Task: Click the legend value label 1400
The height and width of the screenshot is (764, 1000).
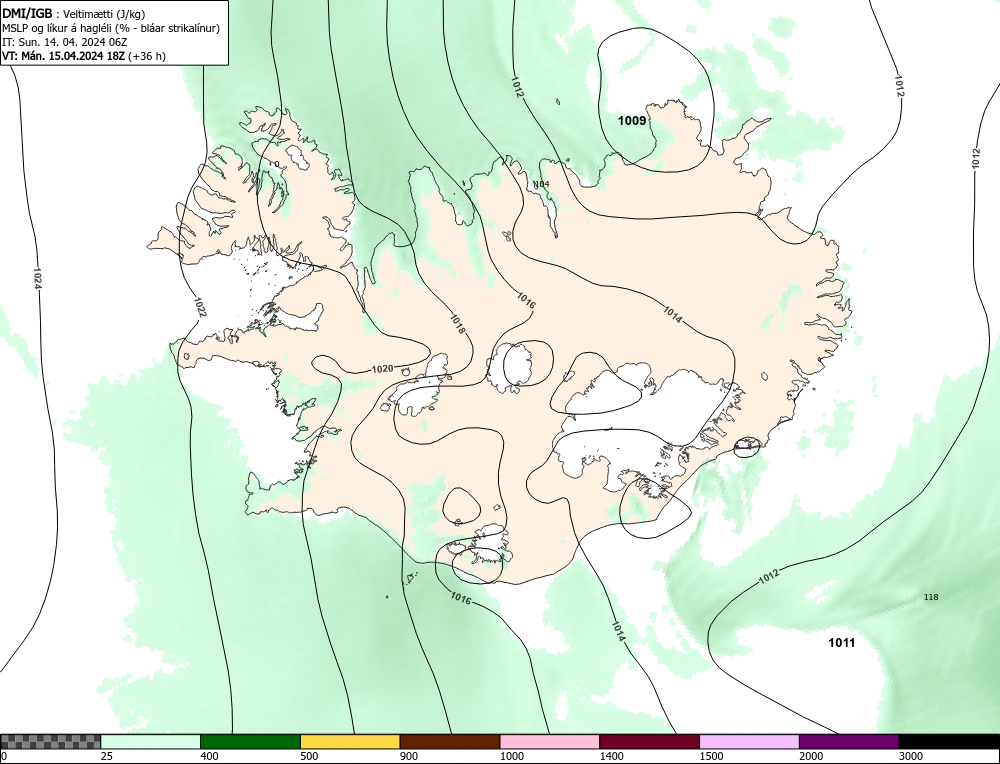Action: tap(610, 756)
